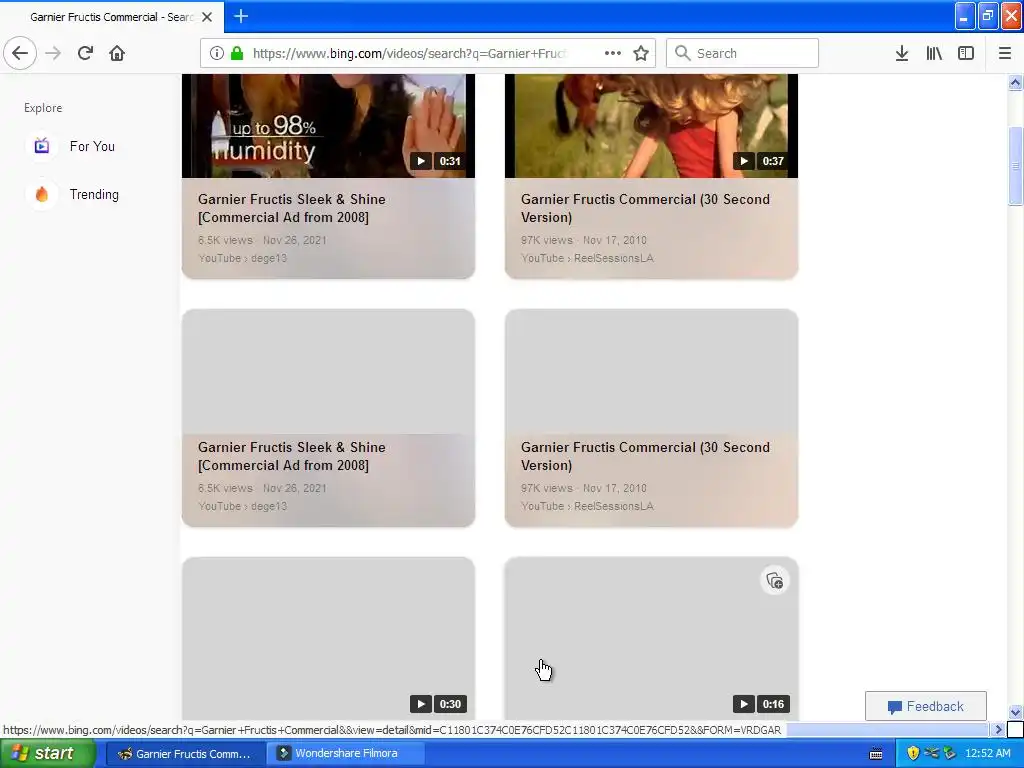Show site information for bing.com
1024x768 pixels.
coord(217,54)
